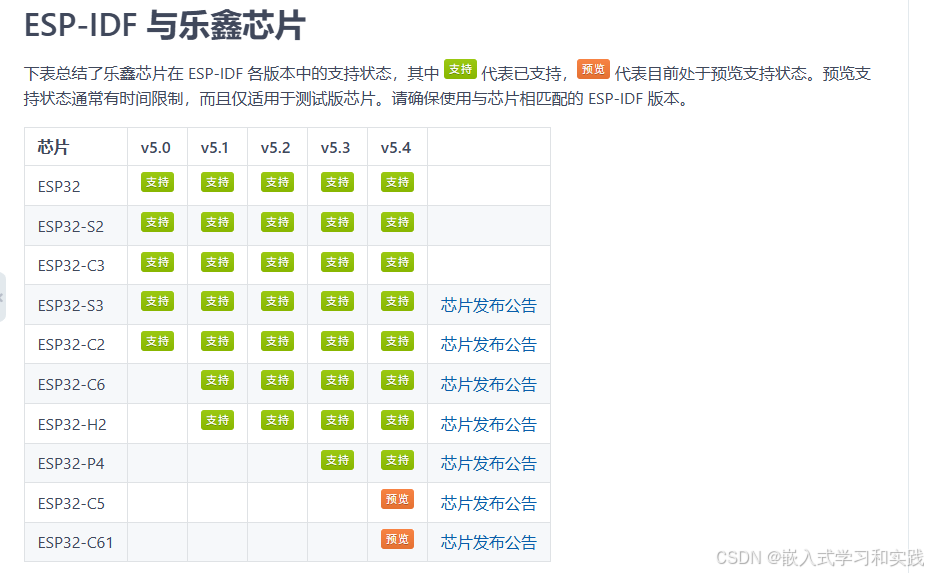Click the ESP32-C2 v5.3 support badge

(337, 342)
